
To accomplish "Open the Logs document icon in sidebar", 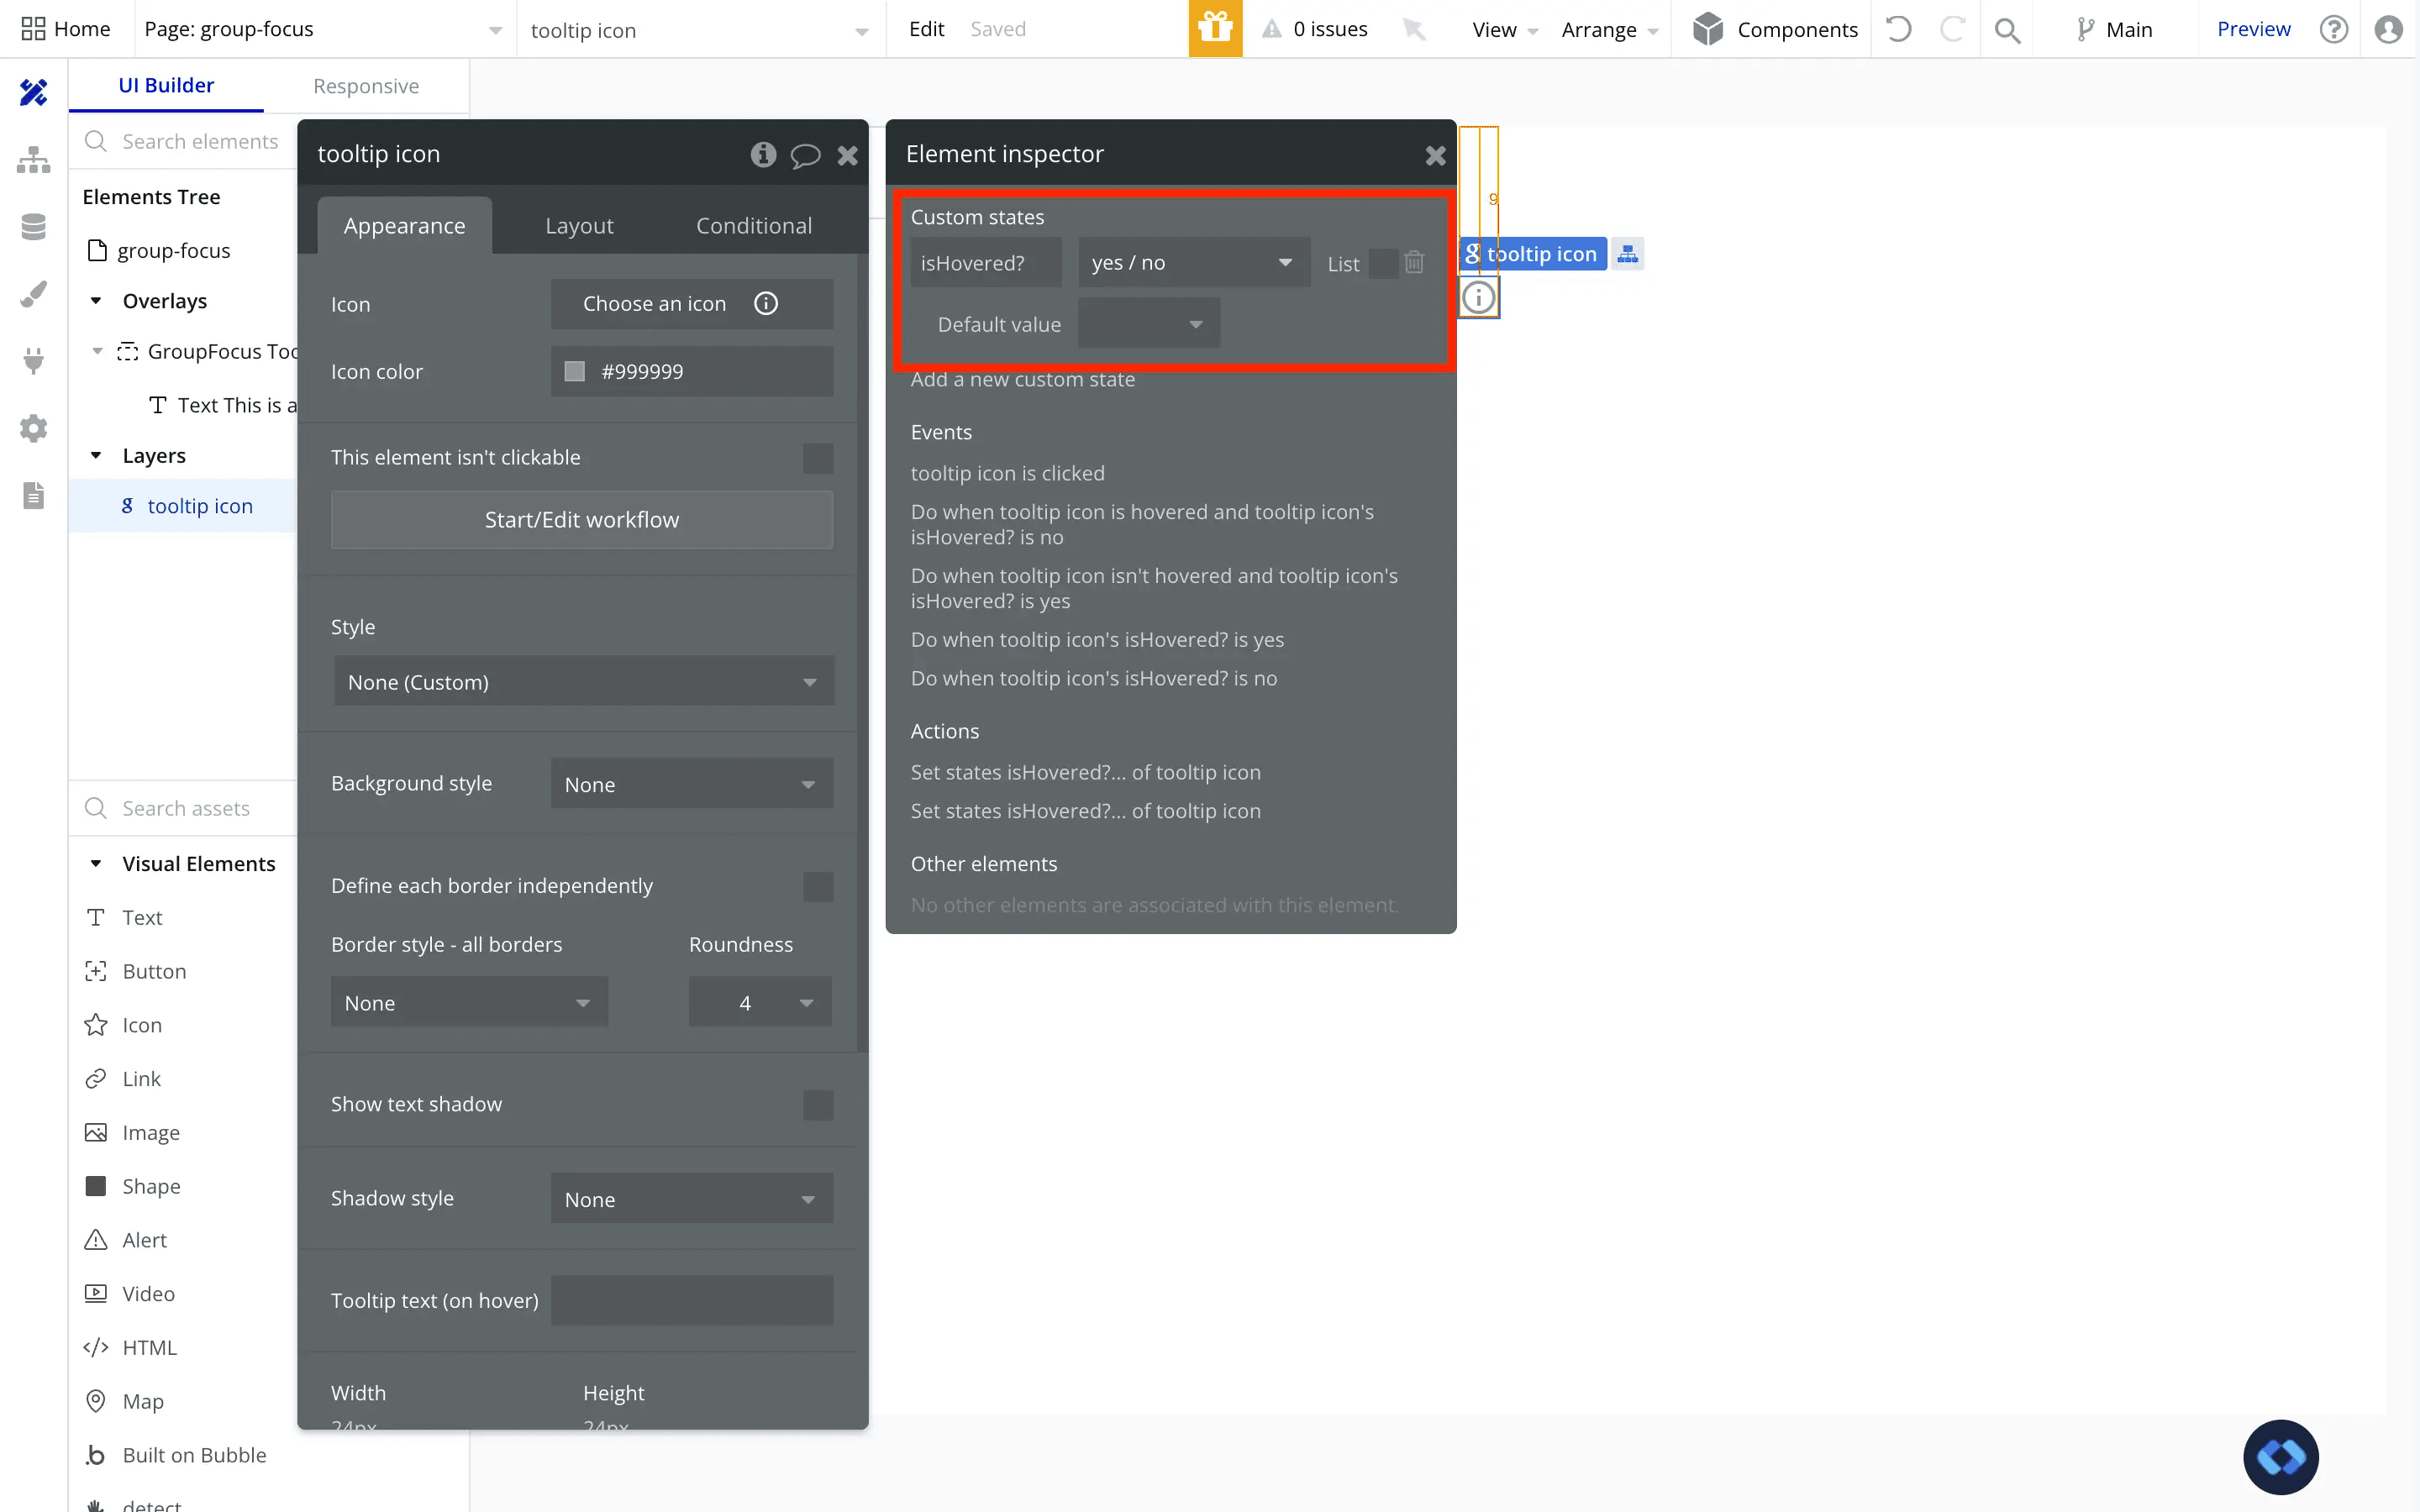I will click(x=33, y=495).
